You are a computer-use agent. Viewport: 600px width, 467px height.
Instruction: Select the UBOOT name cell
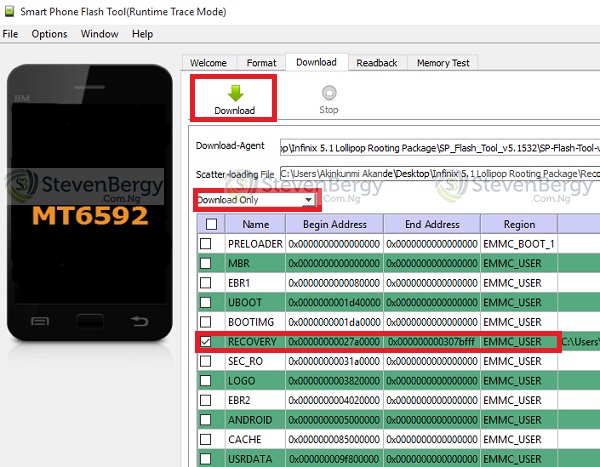click(255, 302)
